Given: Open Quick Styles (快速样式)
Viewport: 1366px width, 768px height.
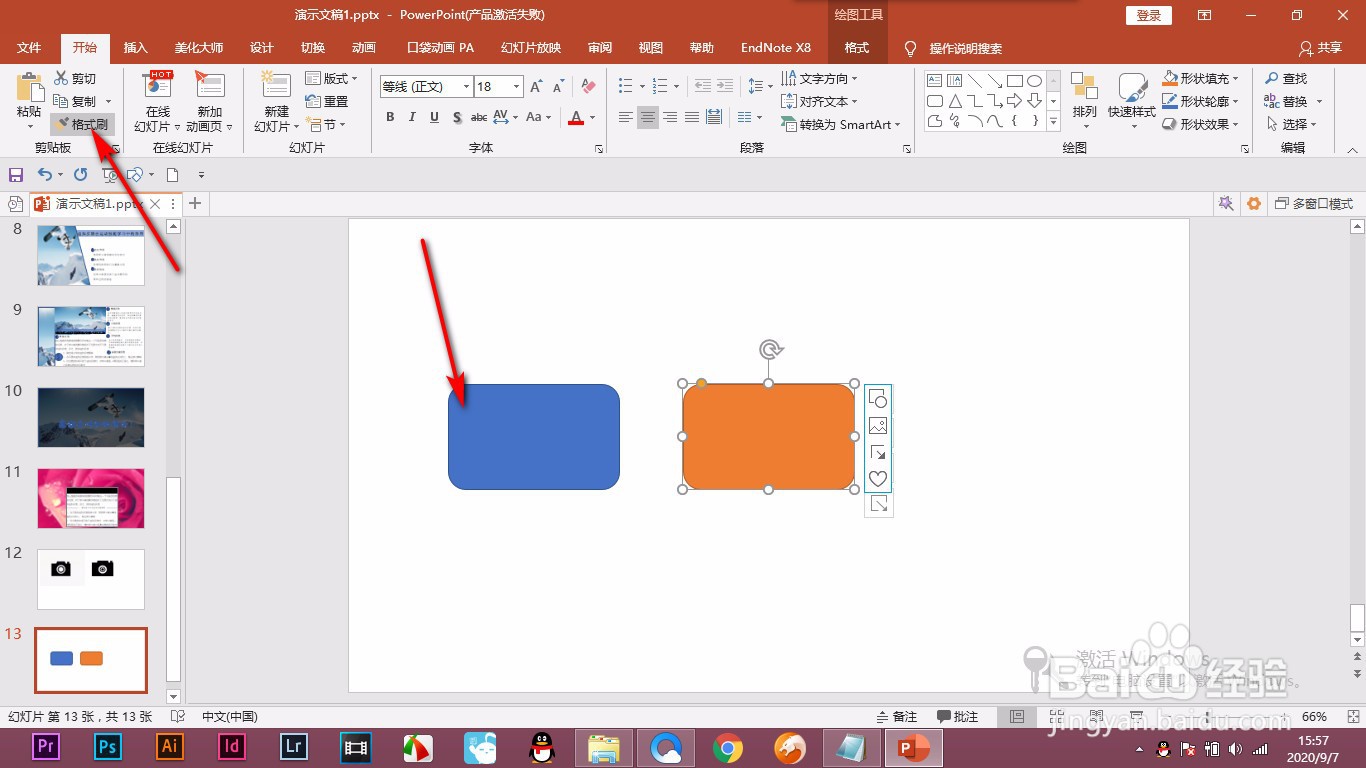Looking at the screenshot, I should (x=1132, y=100).
